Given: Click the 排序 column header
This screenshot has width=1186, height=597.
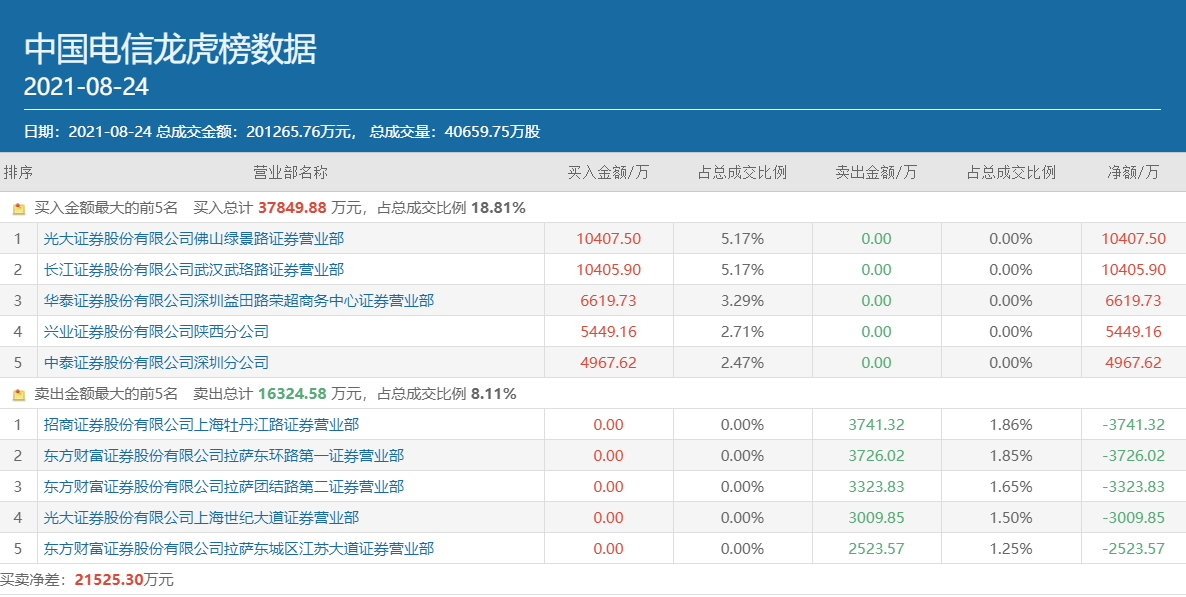Looking at the screenshot, I should (18, 172).
